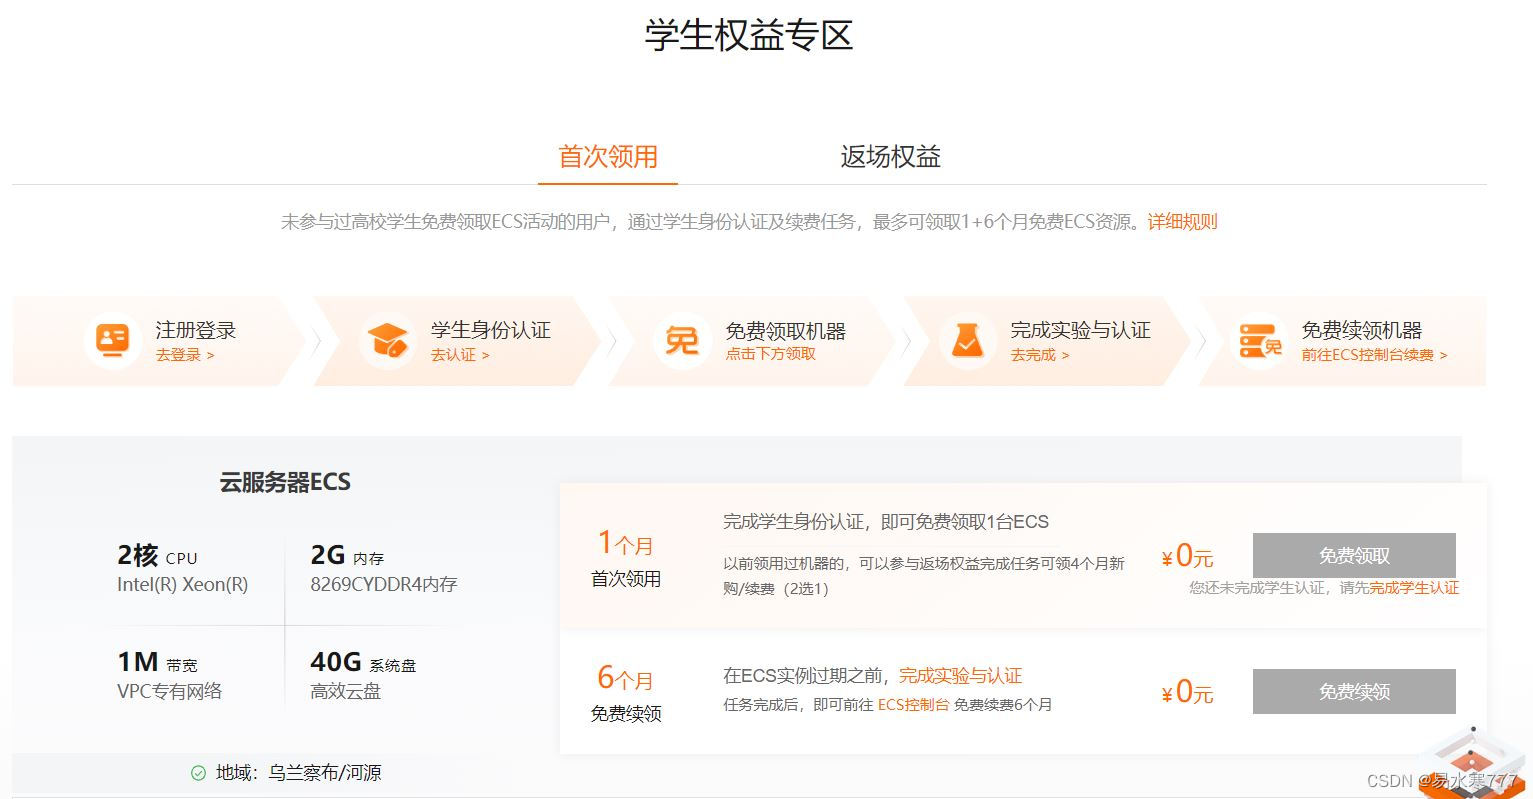The width and height of the screenshot is (1533, 799).
Task: Click the grey 免费领取 button
Action: click(1354, 555)
